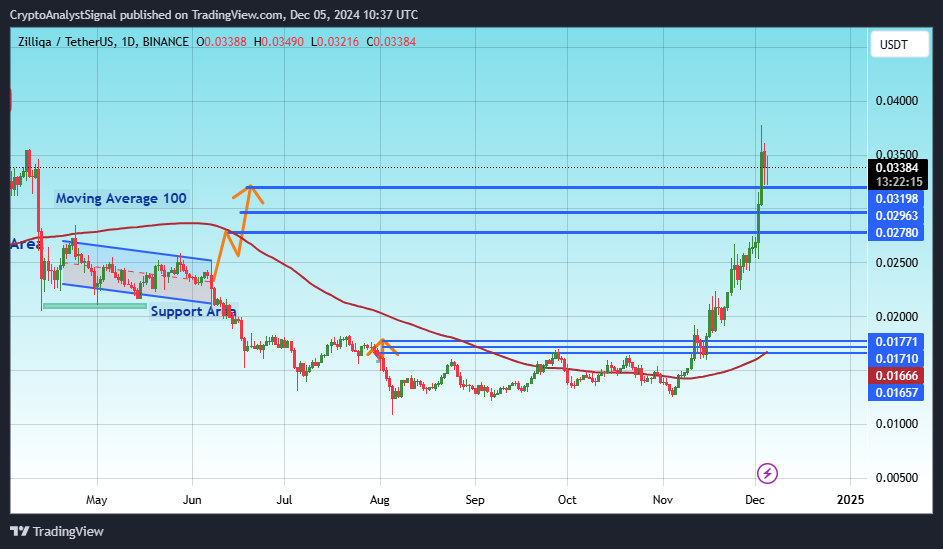Screen dimensions: 943x549
Task: Click the CryptoAnalystSignal publisher name
Action: coord(63,14)
